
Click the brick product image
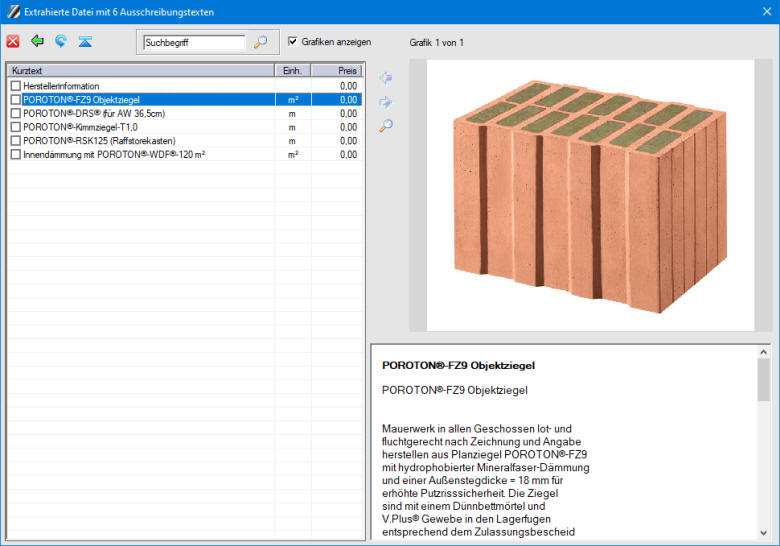click(x=590, y=195)
